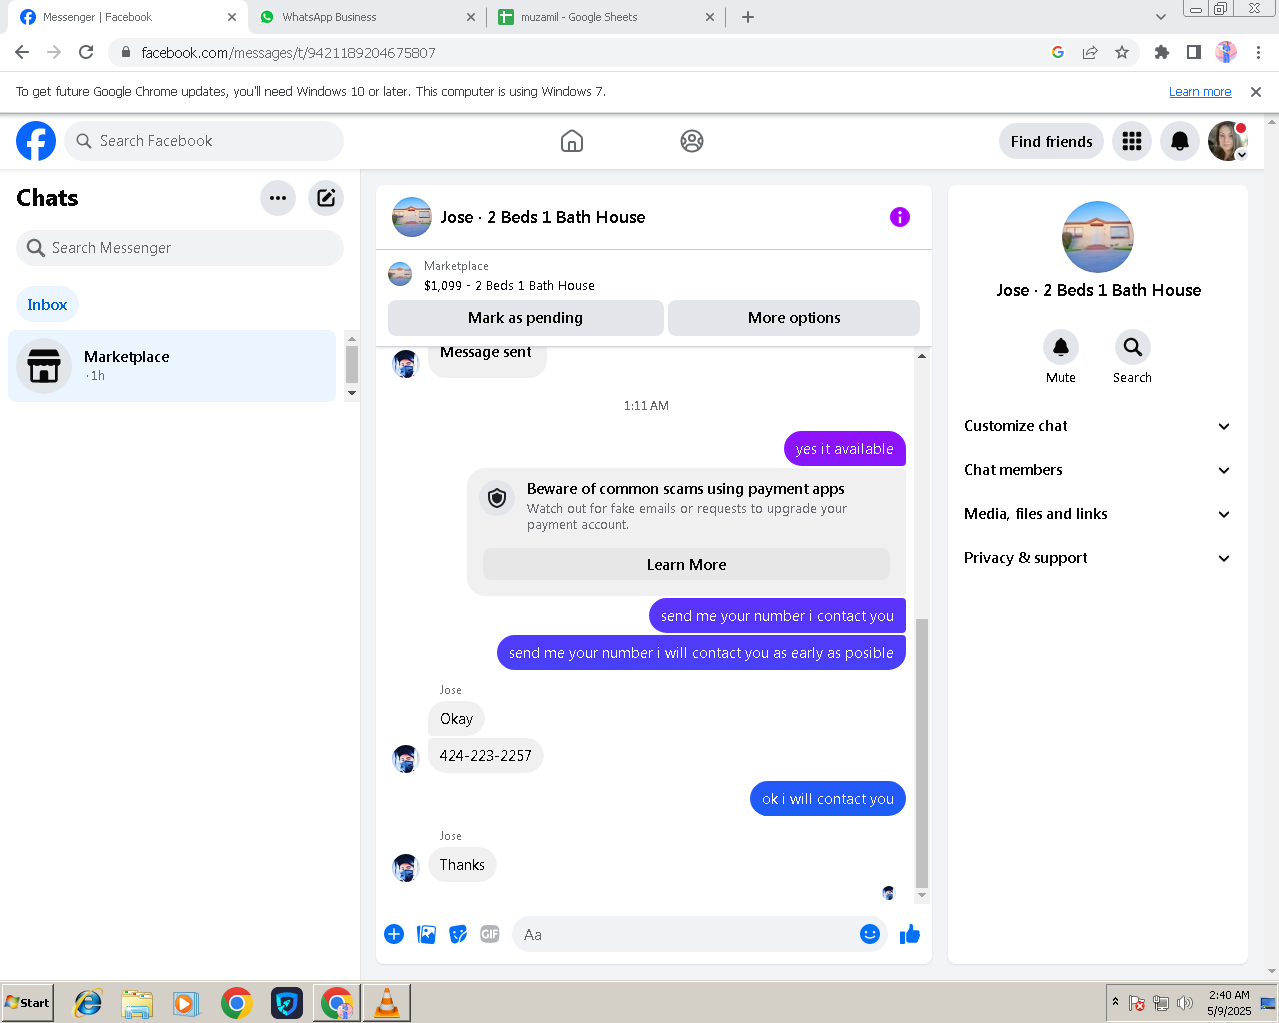Search in conversation magnifier icon
The image size is (1279, 1023).
(1133, 347)
